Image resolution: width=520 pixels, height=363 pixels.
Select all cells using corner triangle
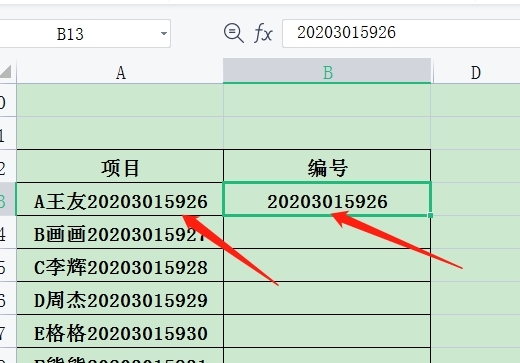coord(6,71)
